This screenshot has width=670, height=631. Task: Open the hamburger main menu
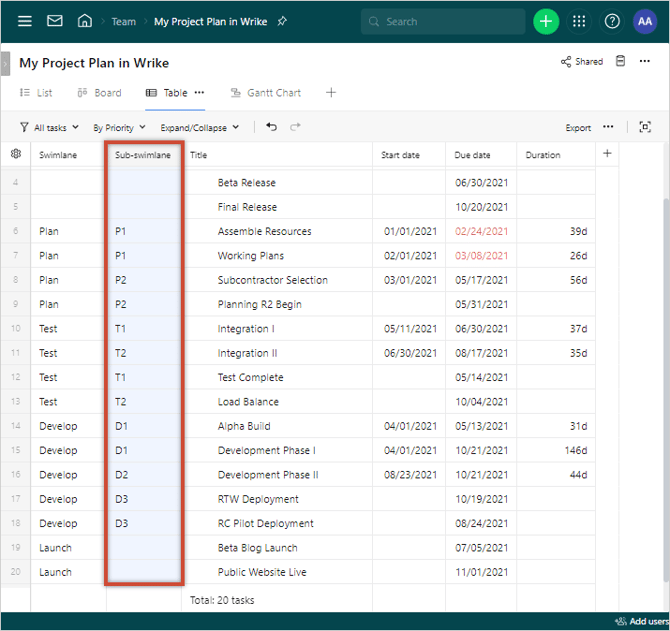(25, 21)
